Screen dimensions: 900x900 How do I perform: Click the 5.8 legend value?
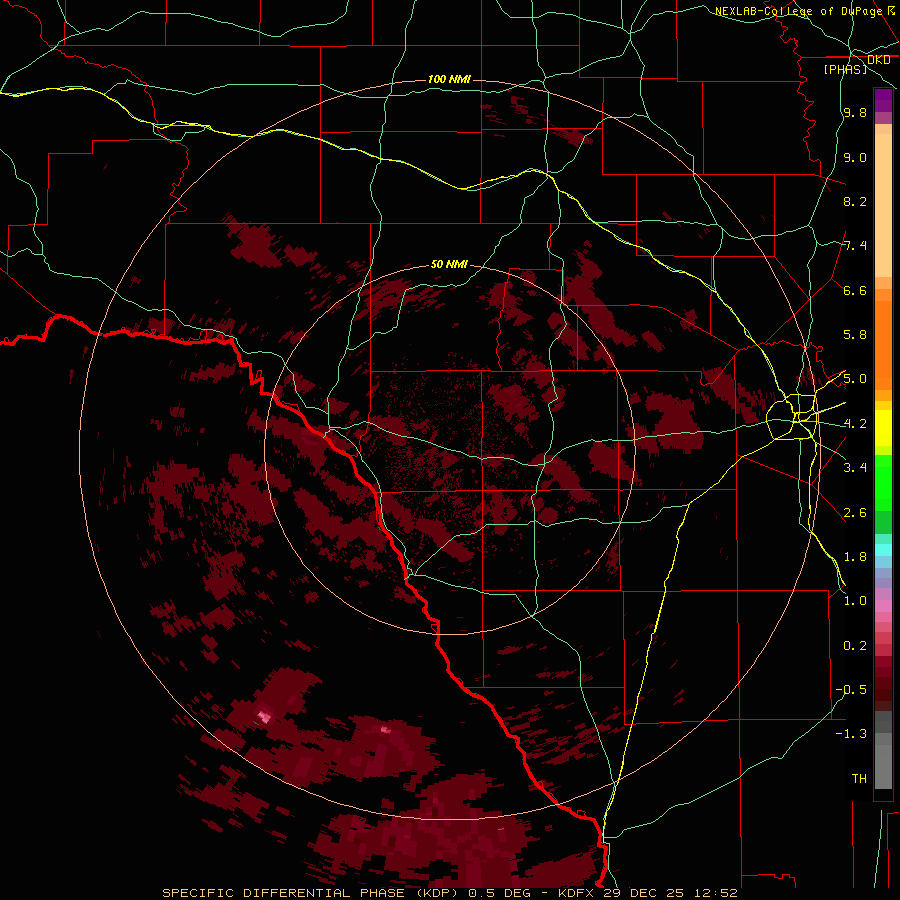[855, 335]
